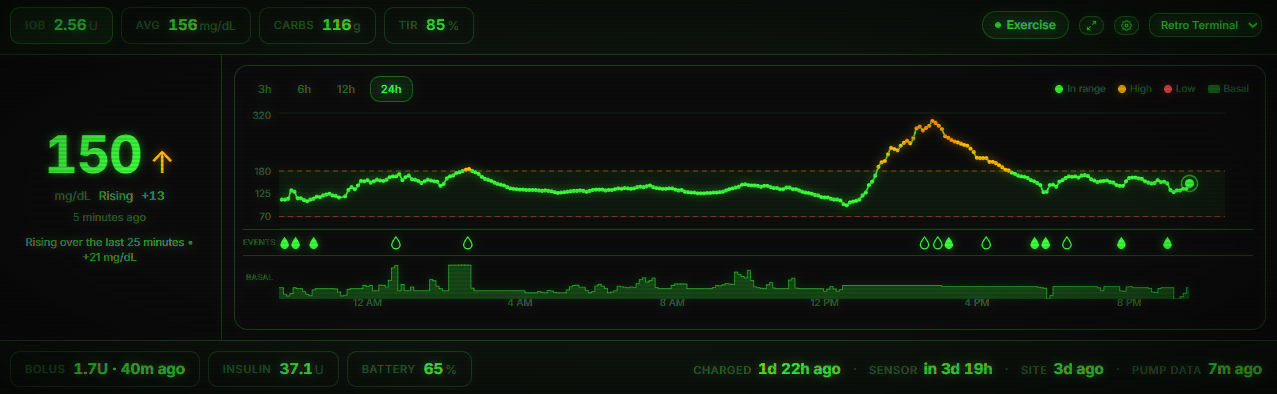Select the outlined drop event near 6 PM
The height and width of the screenshot is (394, 1277).
1066,243
